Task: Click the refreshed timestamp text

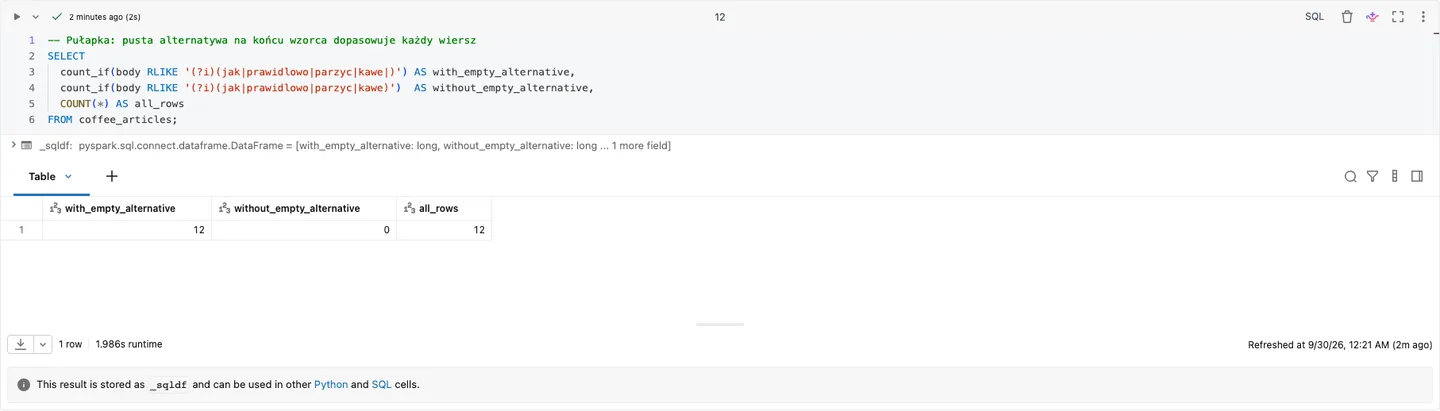Action: pyautogui.click(x=1340, y=344)
